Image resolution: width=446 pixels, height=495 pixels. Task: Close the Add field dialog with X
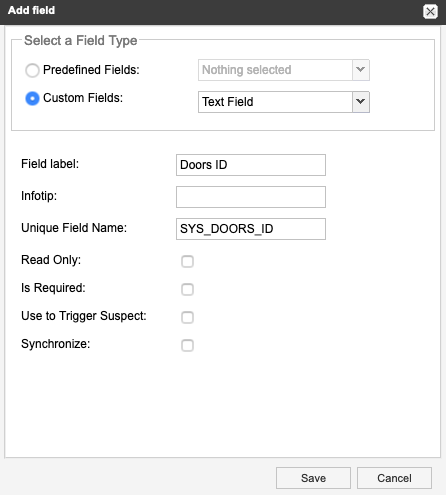tap(430, 12)
